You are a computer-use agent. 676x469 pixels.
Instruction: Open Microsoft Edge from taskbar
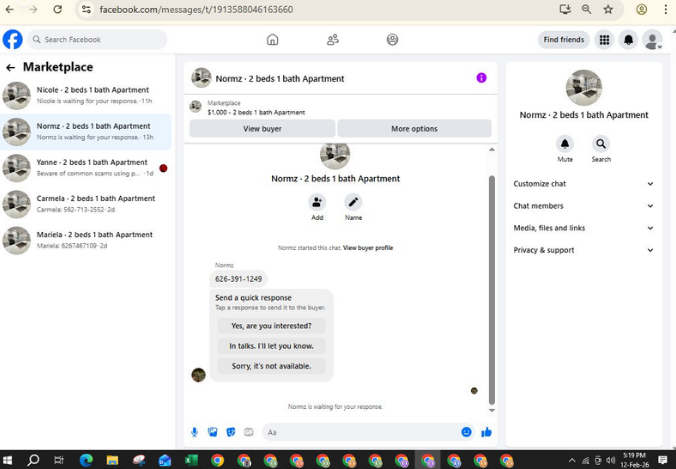86,460
